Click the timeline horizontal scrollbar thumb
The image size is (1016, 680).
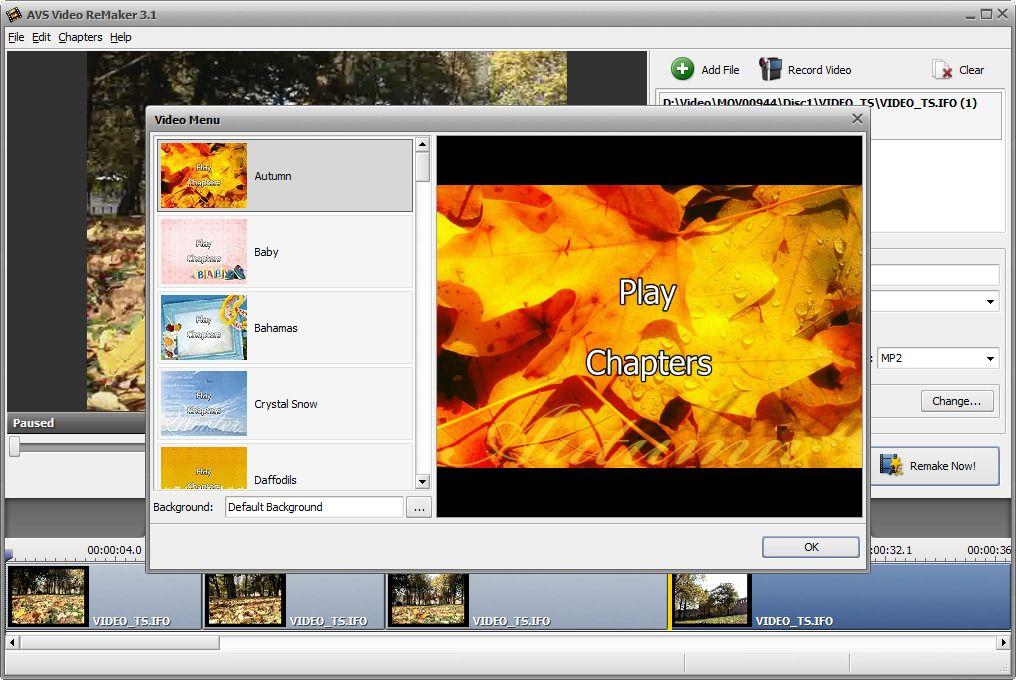click(x=120, y=642)
